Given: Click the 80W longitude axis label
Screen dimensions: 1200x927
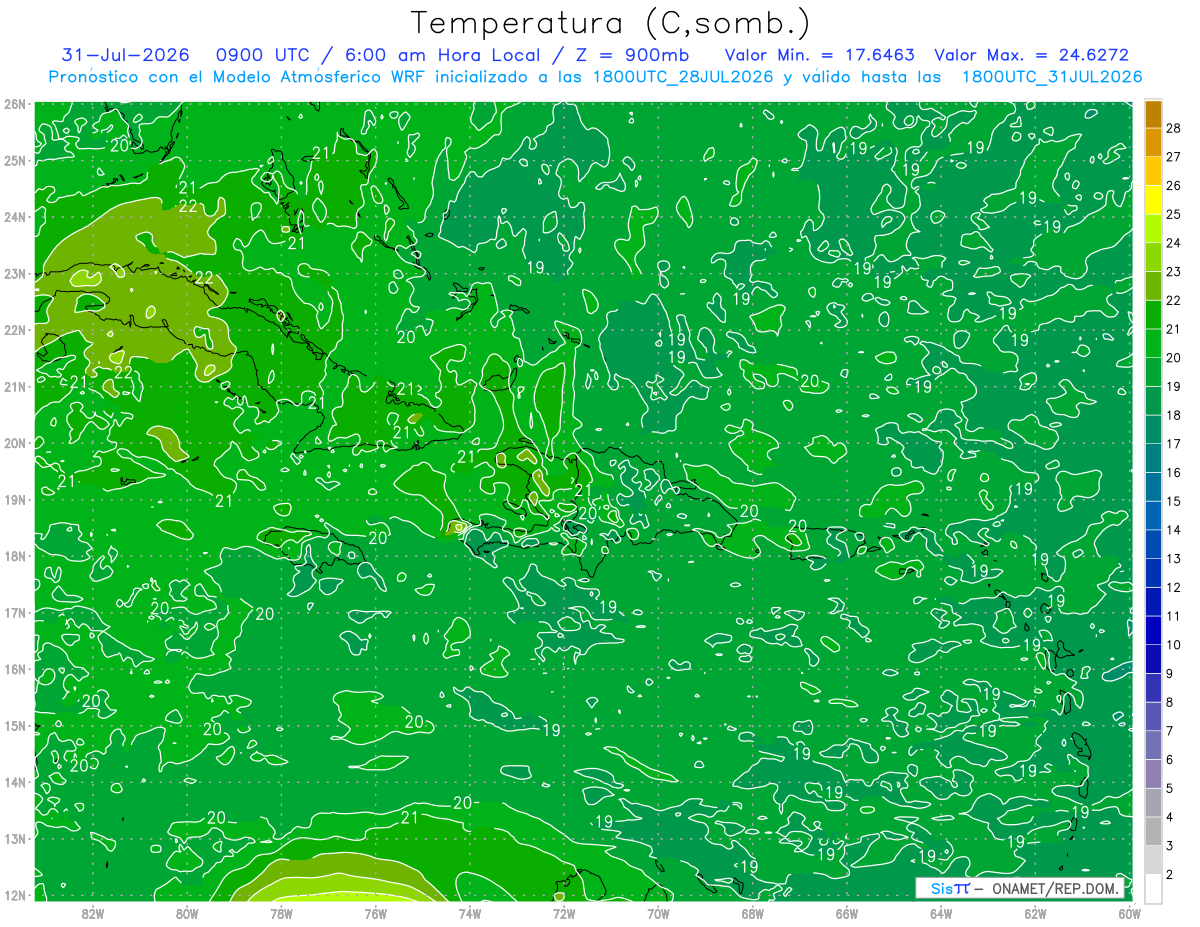Looking at the screenshot, I should coord(187,913).
